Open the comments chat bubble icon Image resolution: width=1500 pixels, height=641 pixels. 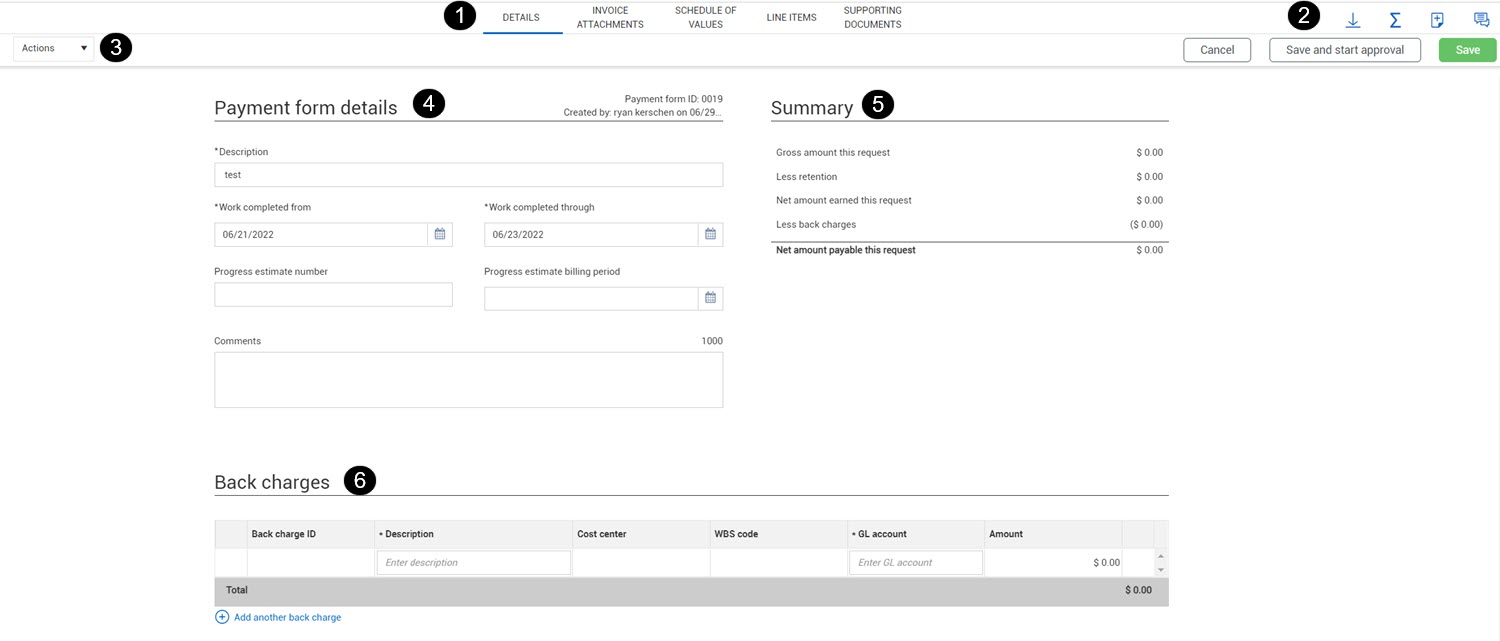click(x=1481, y=20)
